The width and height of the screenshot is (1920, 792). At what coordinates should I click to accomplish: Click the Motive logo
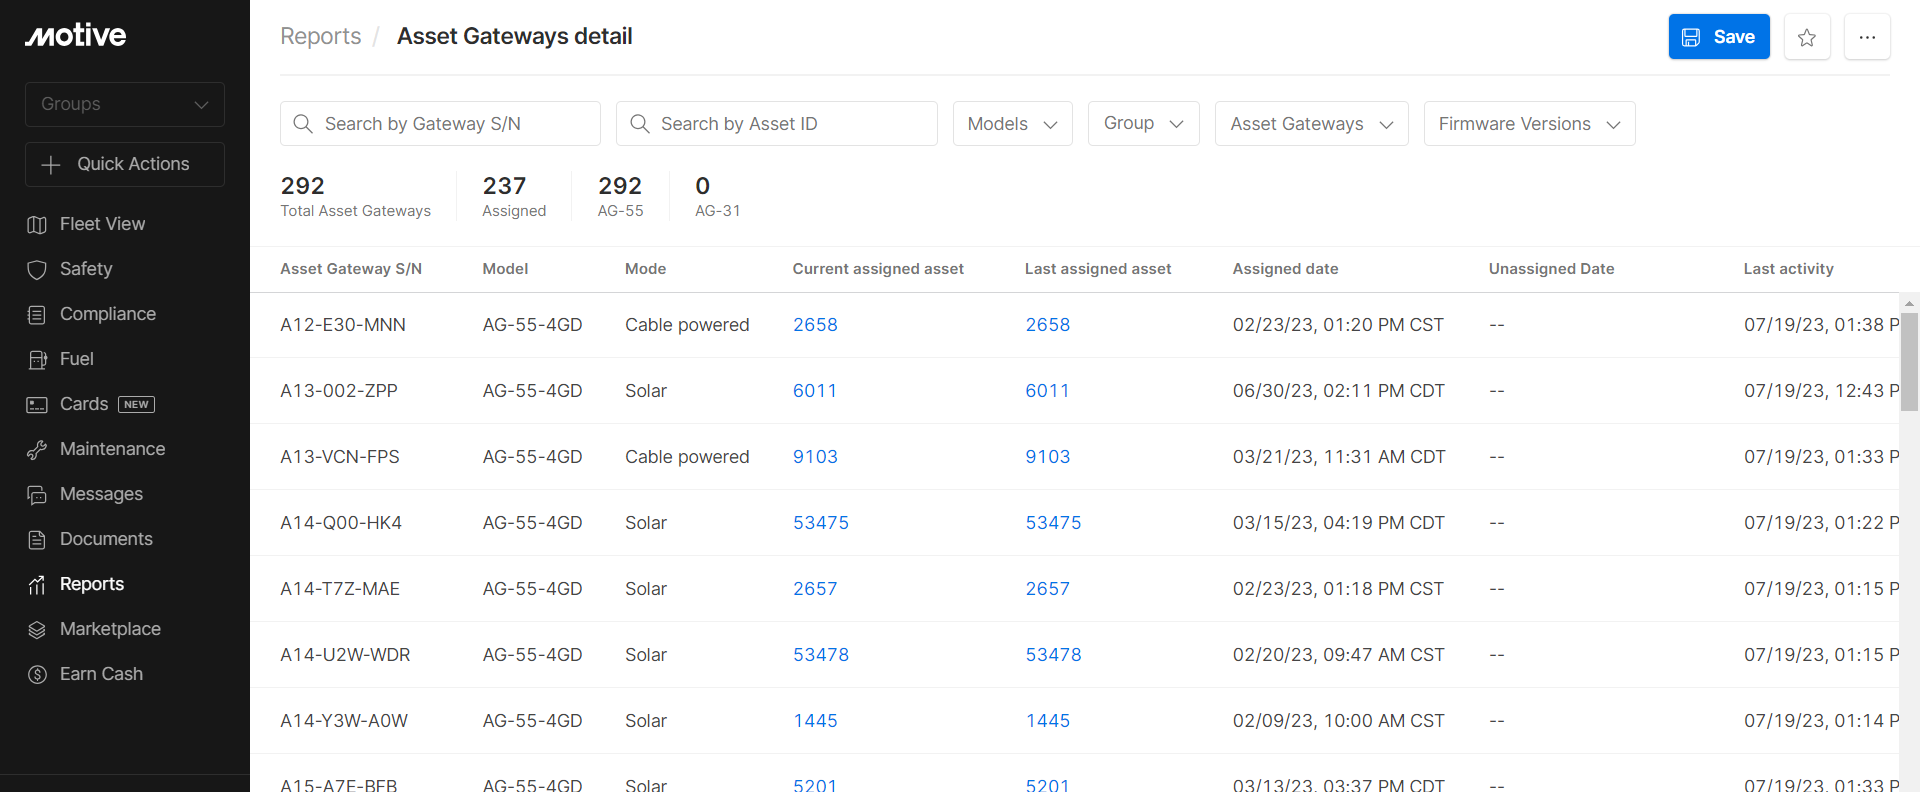click(76, 36)
